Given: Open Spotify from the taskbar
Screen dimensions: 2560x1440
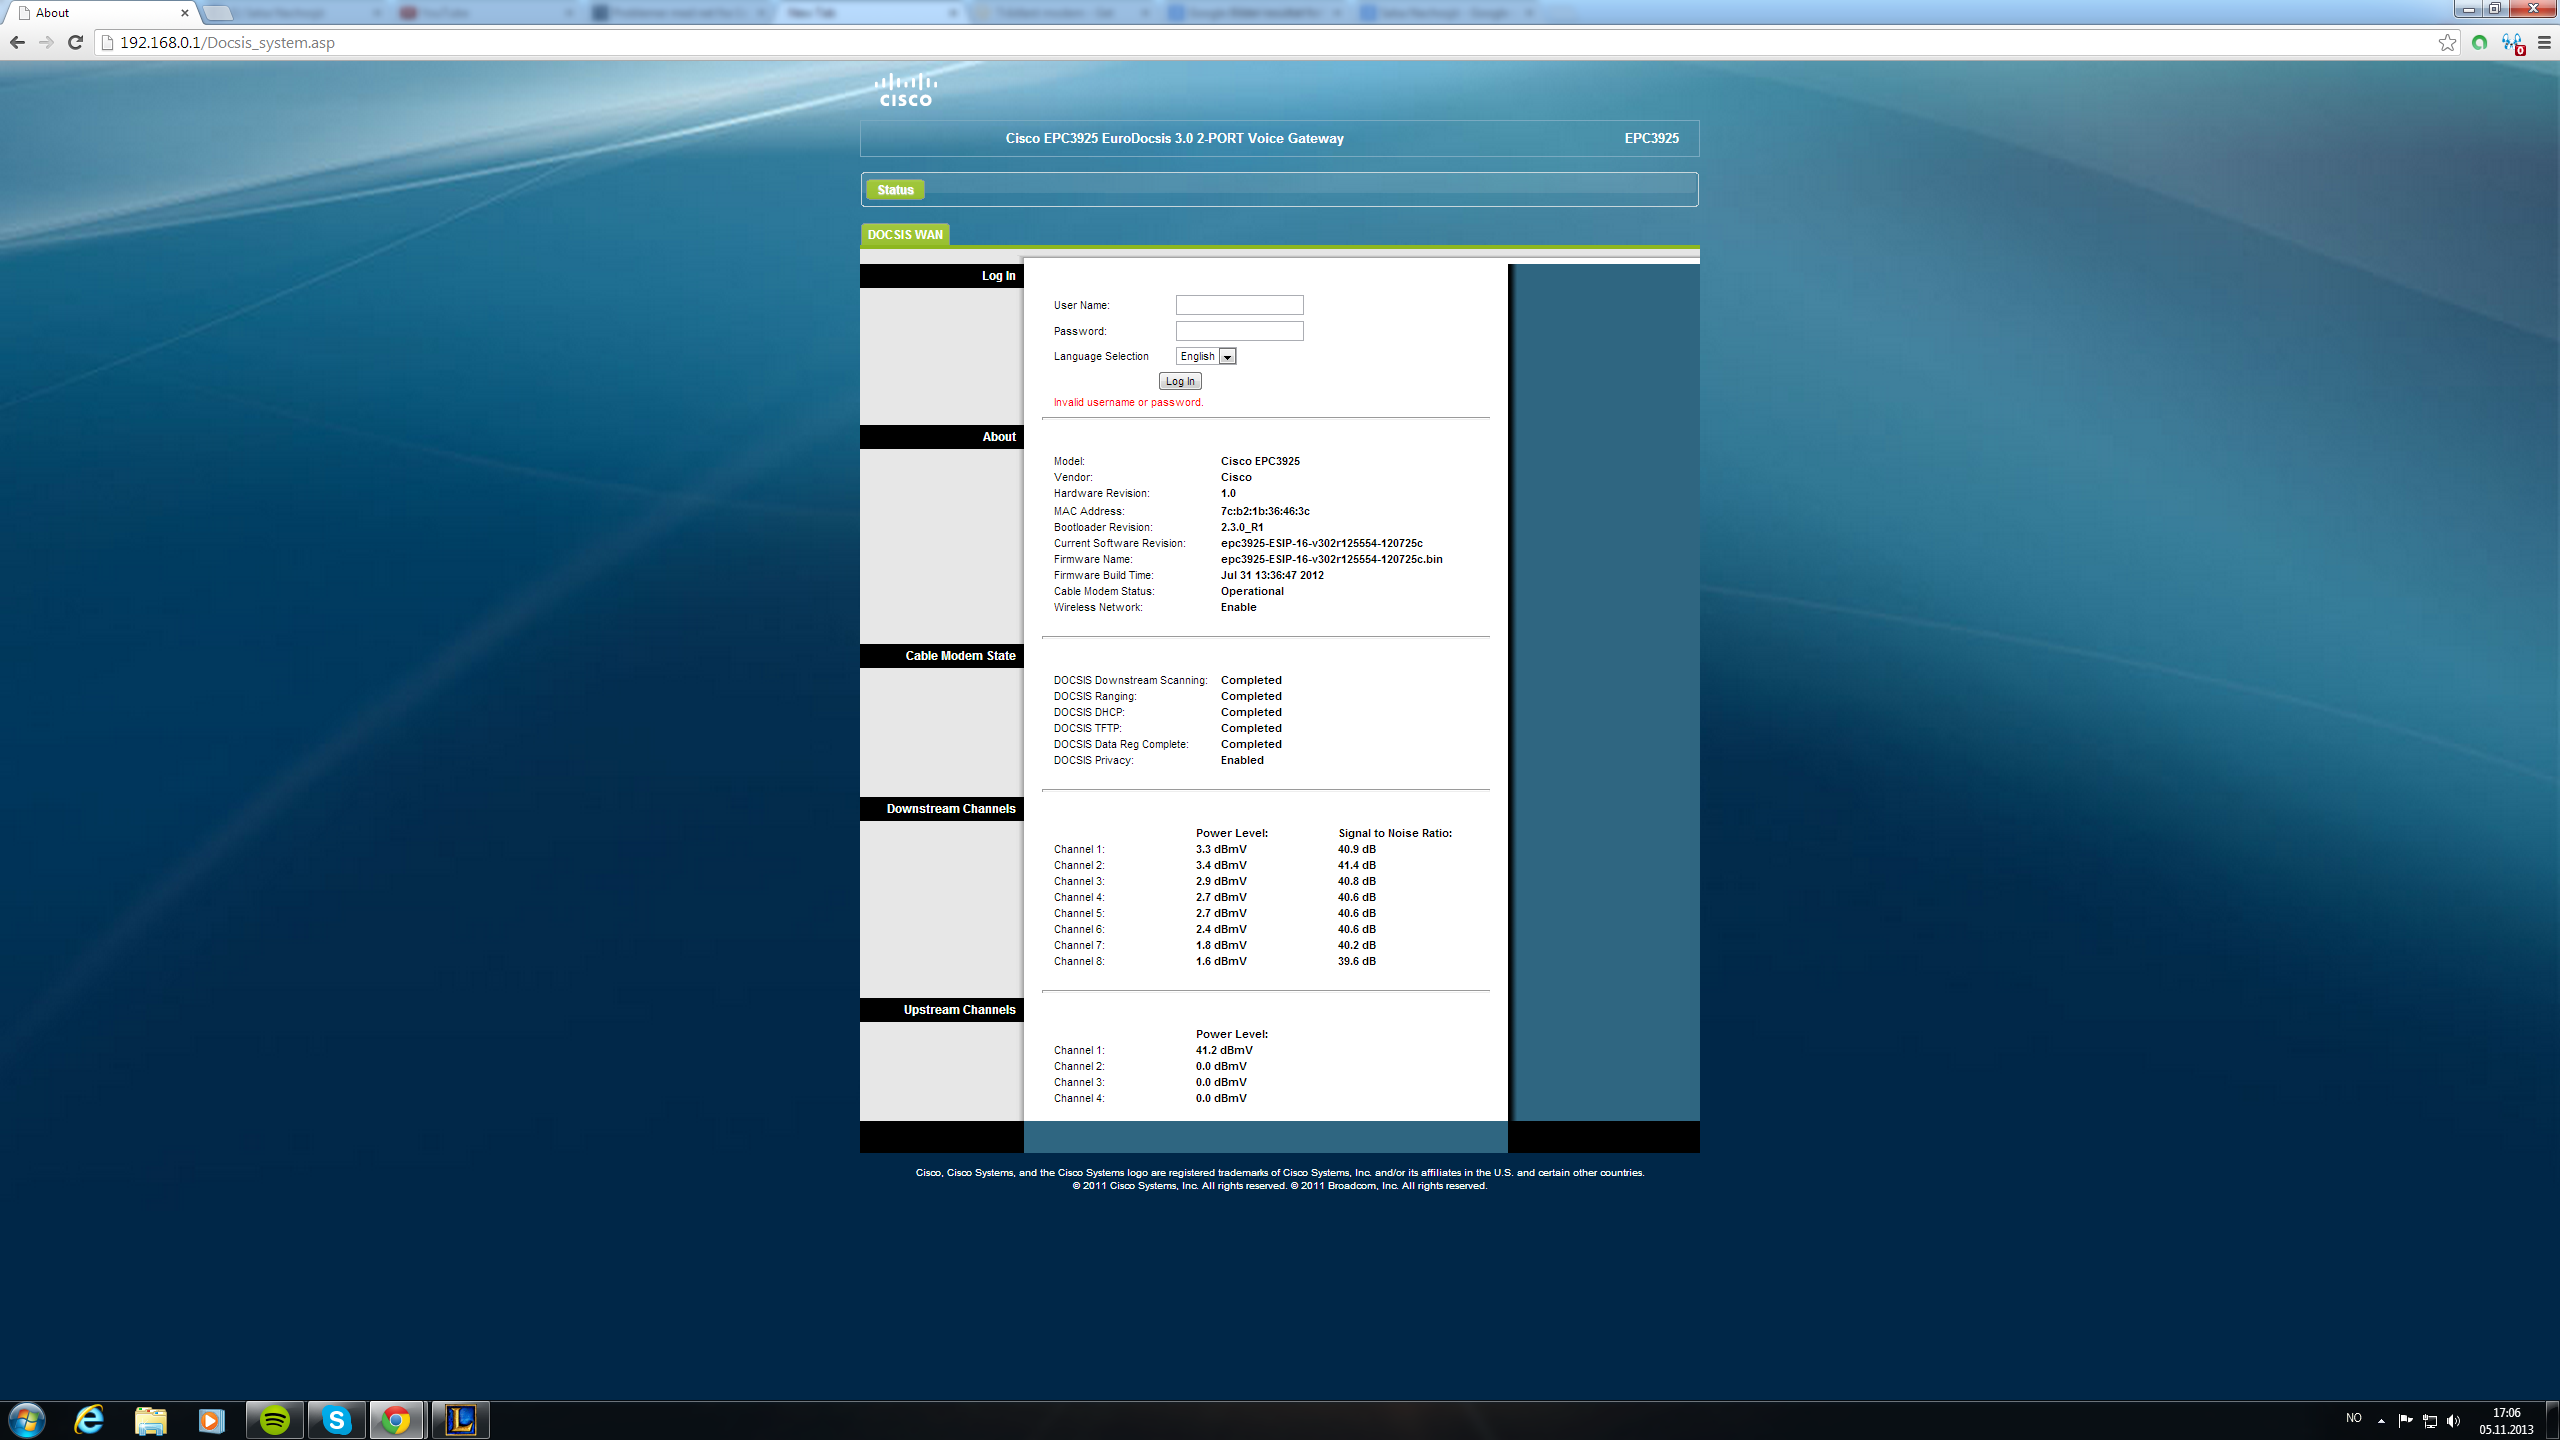Looking at the screenshot, I should (x=275, y=1420).
